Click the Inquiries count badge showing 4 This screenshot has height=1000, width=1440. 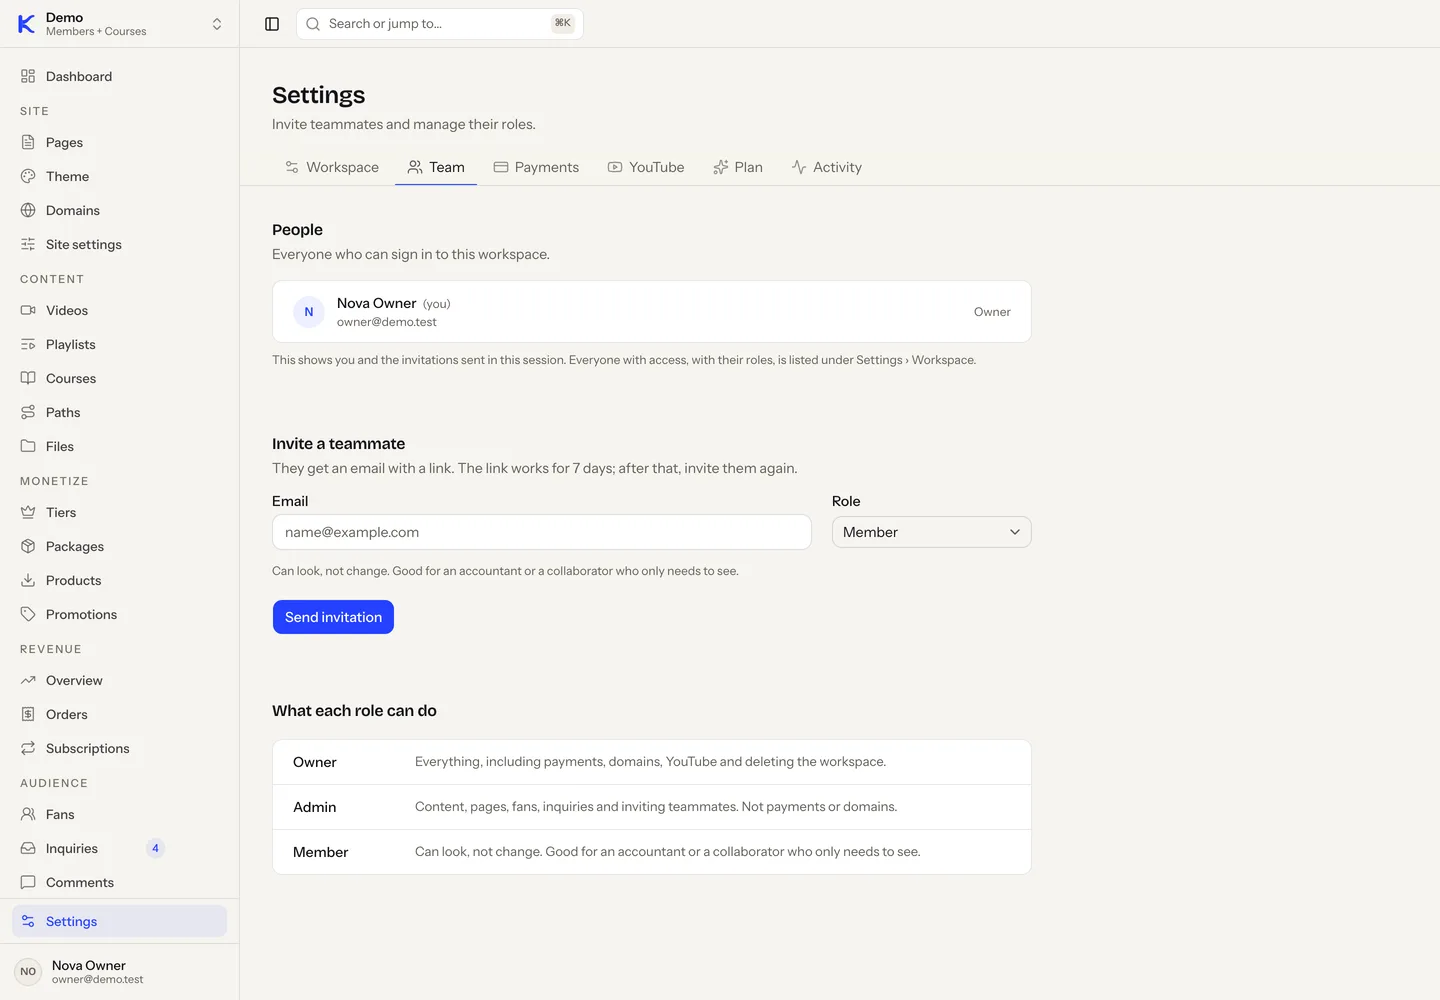pos(155,848)
